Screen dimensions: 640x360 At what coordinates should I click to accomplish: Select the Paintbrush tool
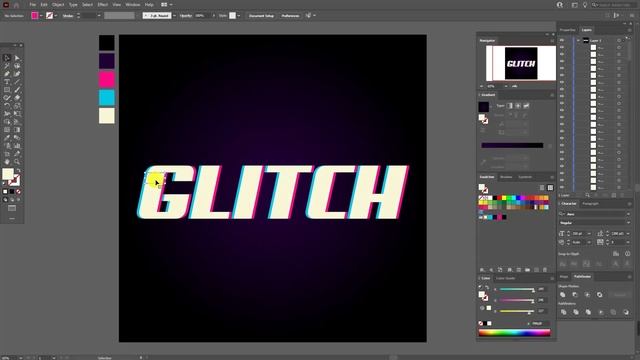coord(17,90)
